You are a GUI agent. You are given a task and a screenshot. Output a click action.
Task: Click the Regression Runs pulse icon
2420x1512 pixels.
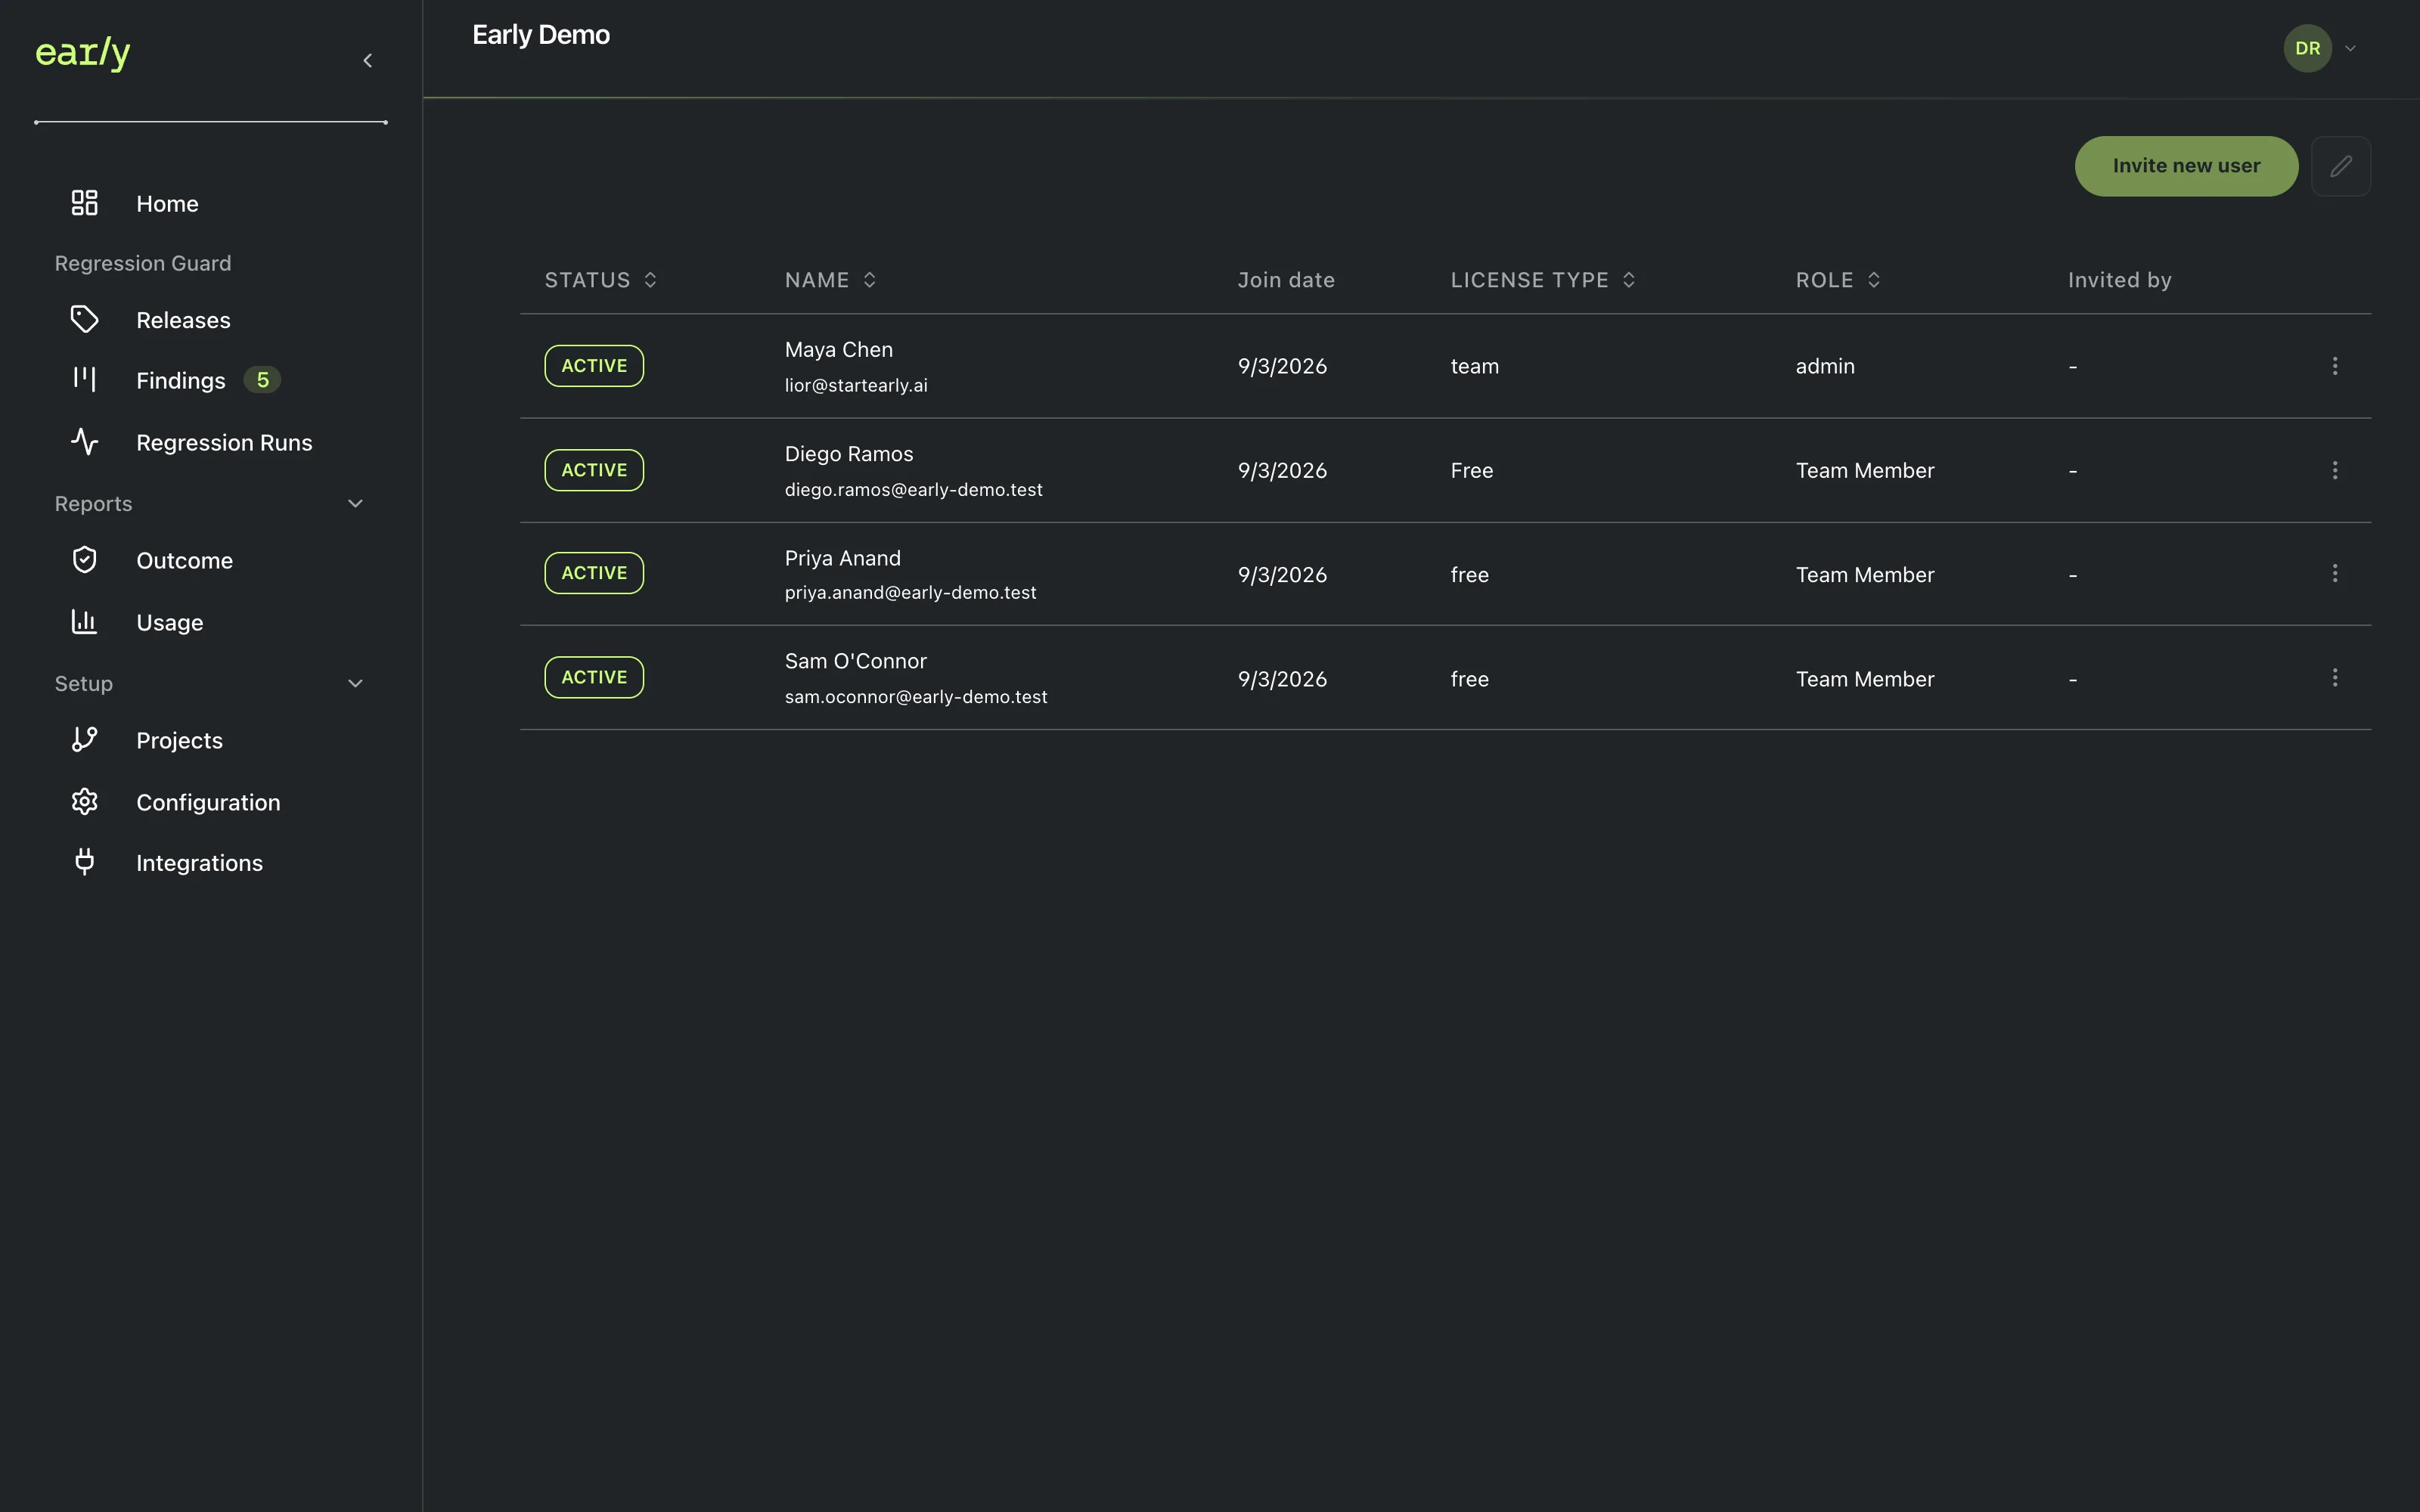tap(85, 442)
